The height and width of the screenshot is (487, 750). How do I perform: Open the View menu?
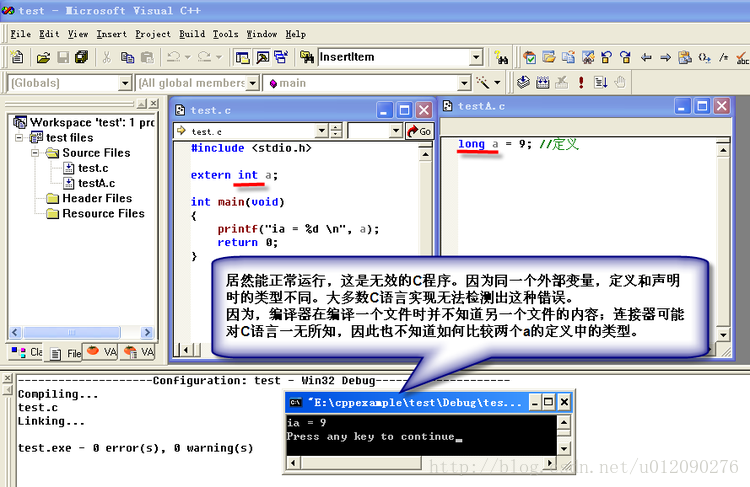click(x=78, y=34)
